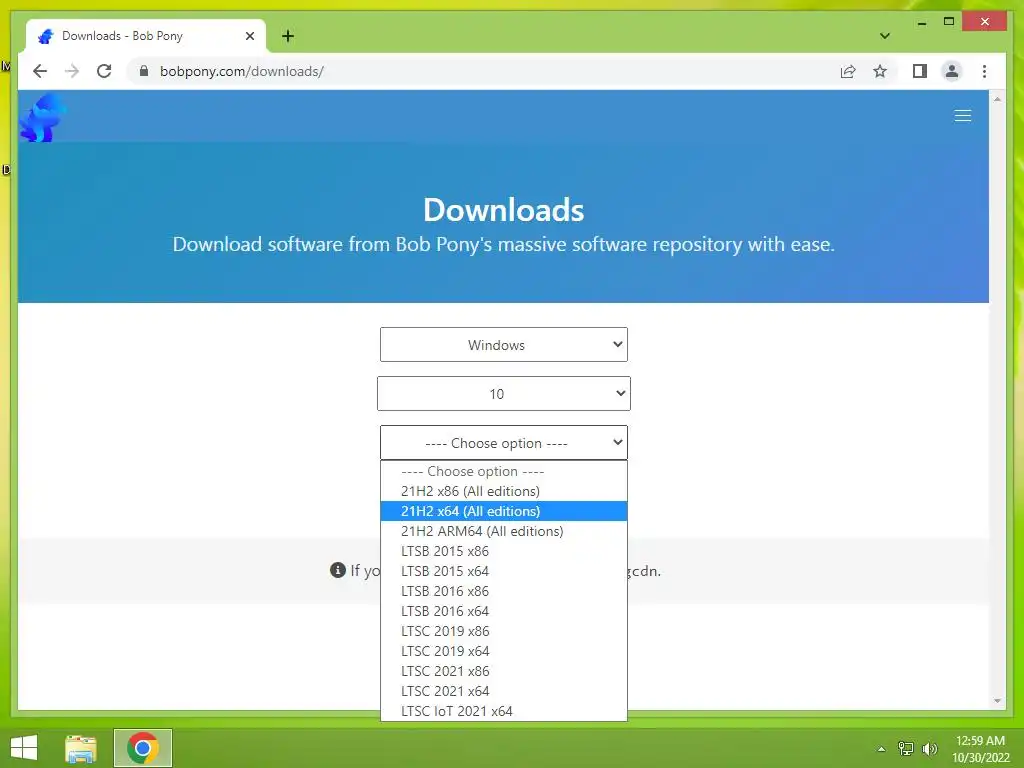Choose LTSC 2021 x86

(504, 671)
